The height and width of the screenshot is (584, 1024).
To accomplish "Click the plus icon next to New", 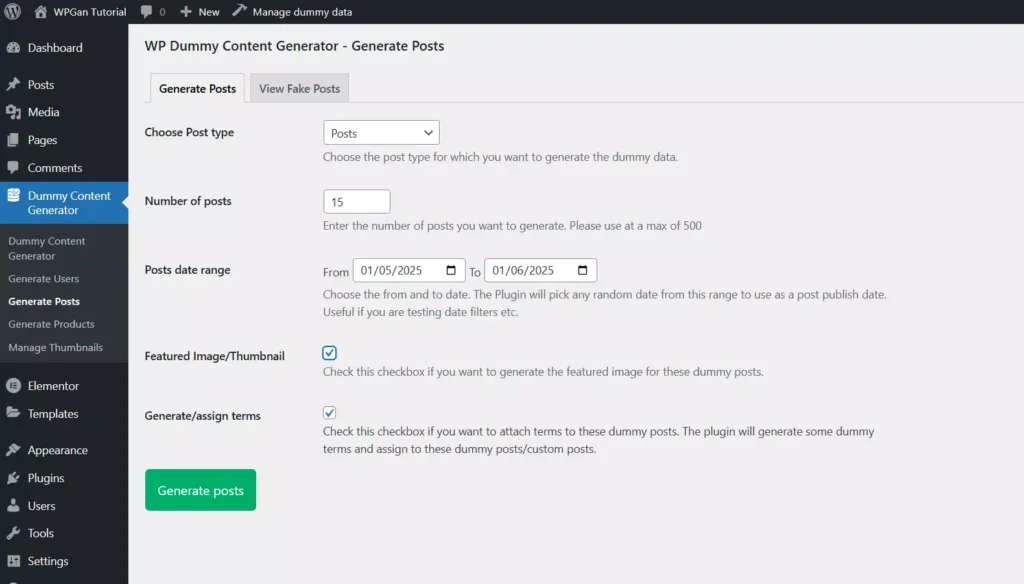I will (x=186, y=12).
